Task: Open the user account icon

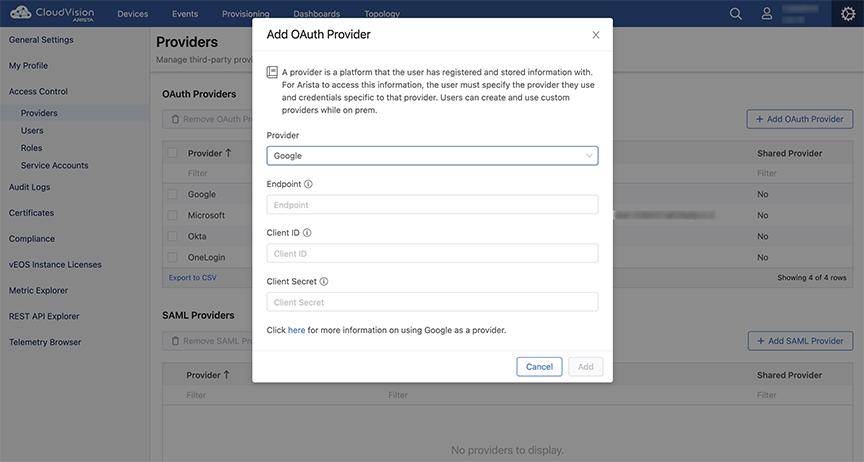Action: (x=766, y=14)
